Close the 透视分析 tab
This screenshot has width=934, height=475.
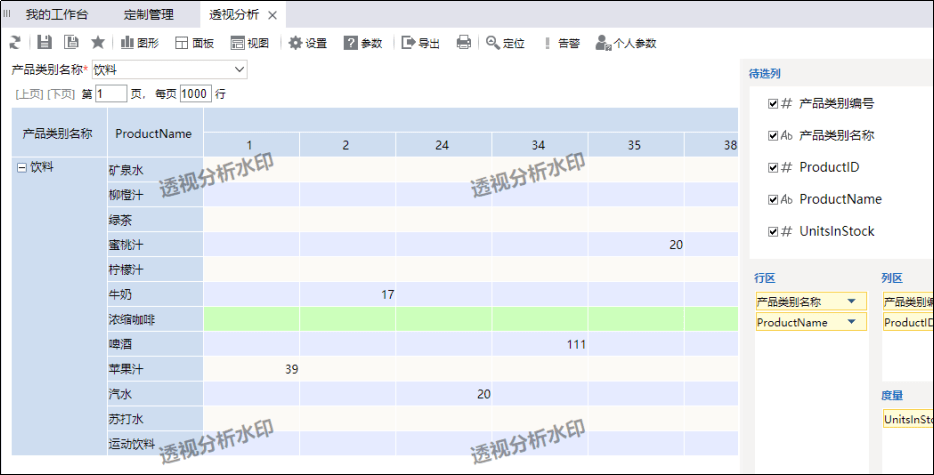[272, 15]
